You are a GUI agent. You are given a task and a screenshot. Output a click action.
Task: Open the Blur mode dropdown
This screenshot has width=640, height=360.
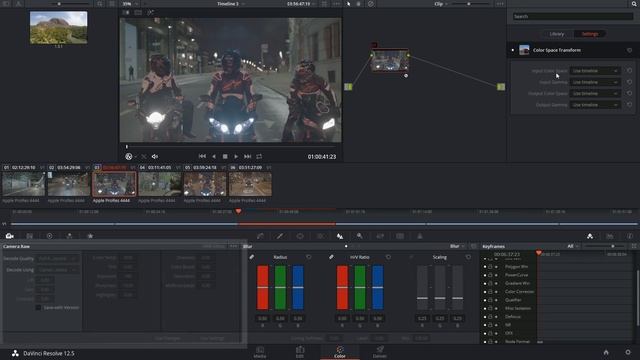pos(457,246)
